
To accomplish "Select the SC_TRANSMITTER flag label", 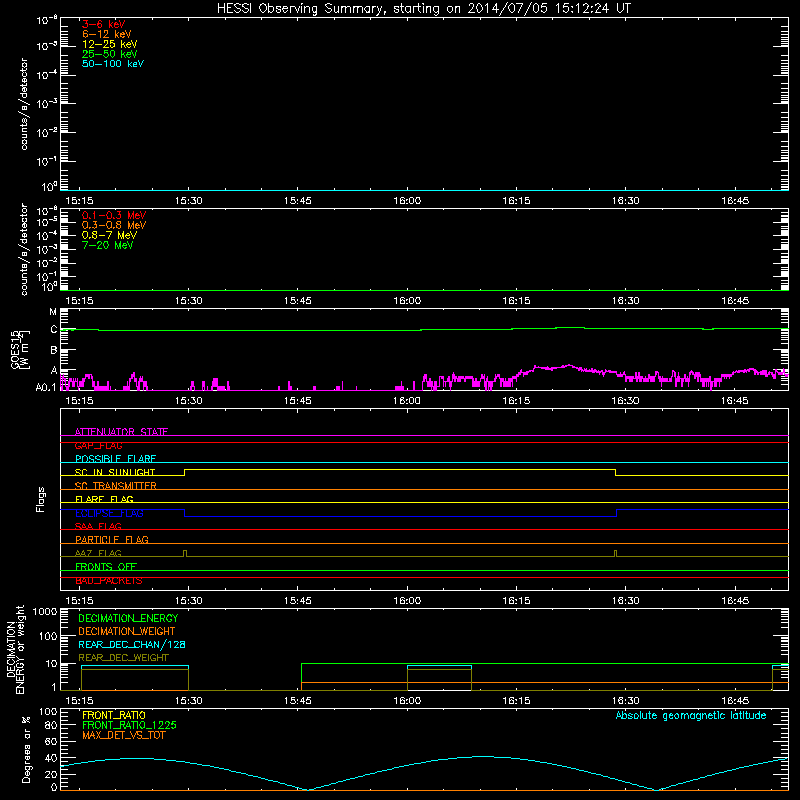I will [115, 486].
